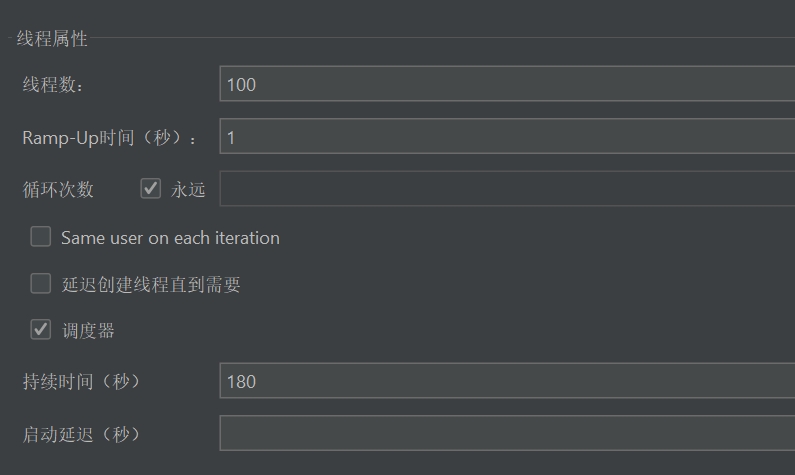Viewport: 795px width, 475px height.
Task: Uncheck the 永远 checkbox
Action: pyautogui.click(x=151, y=189)
